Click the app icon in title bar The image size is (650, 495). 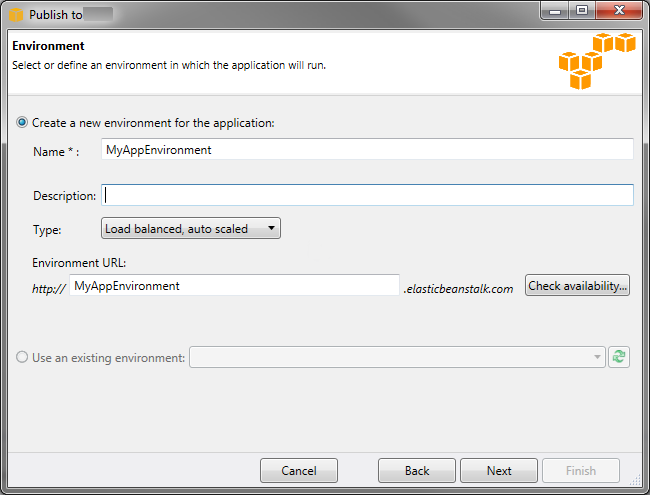(15, 15)
